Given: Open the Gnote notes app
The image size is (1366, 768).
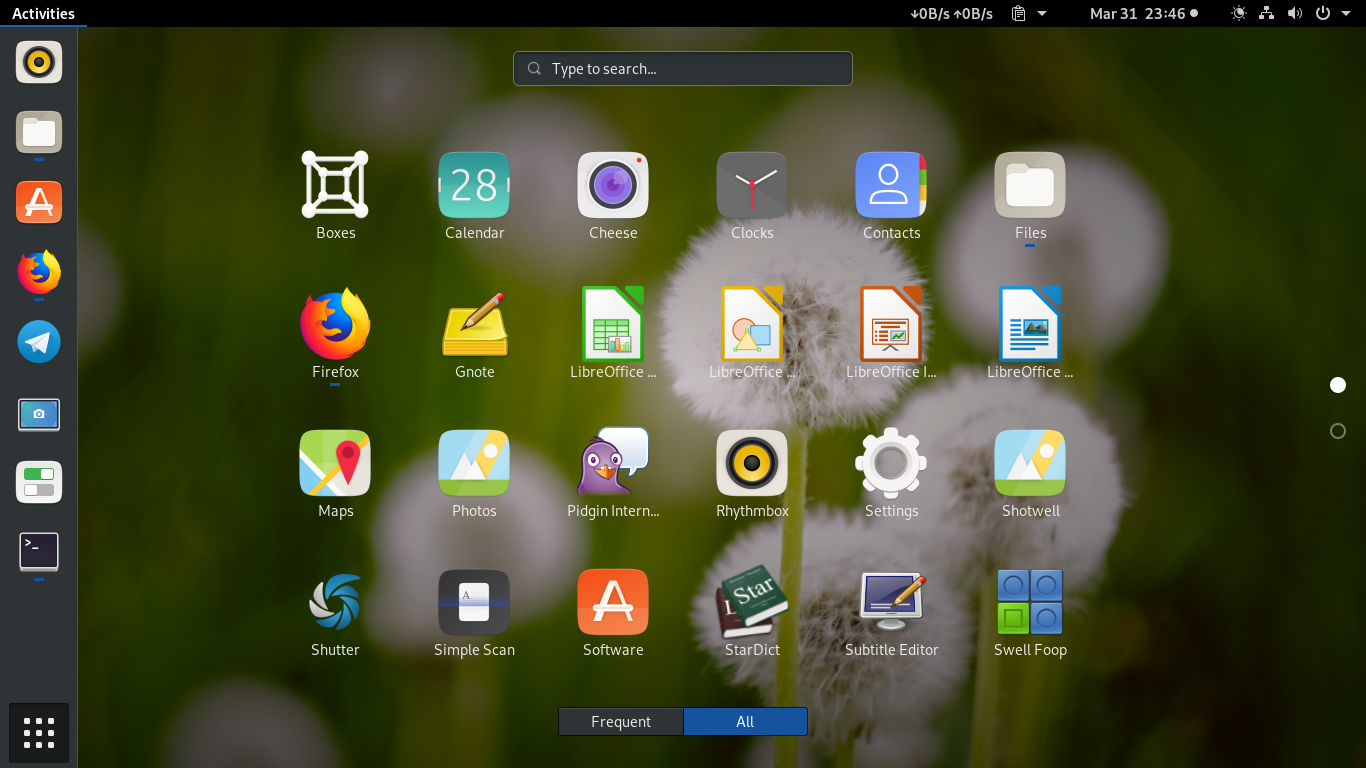Looking at the screenshot, I should click(x=474, y=324).
